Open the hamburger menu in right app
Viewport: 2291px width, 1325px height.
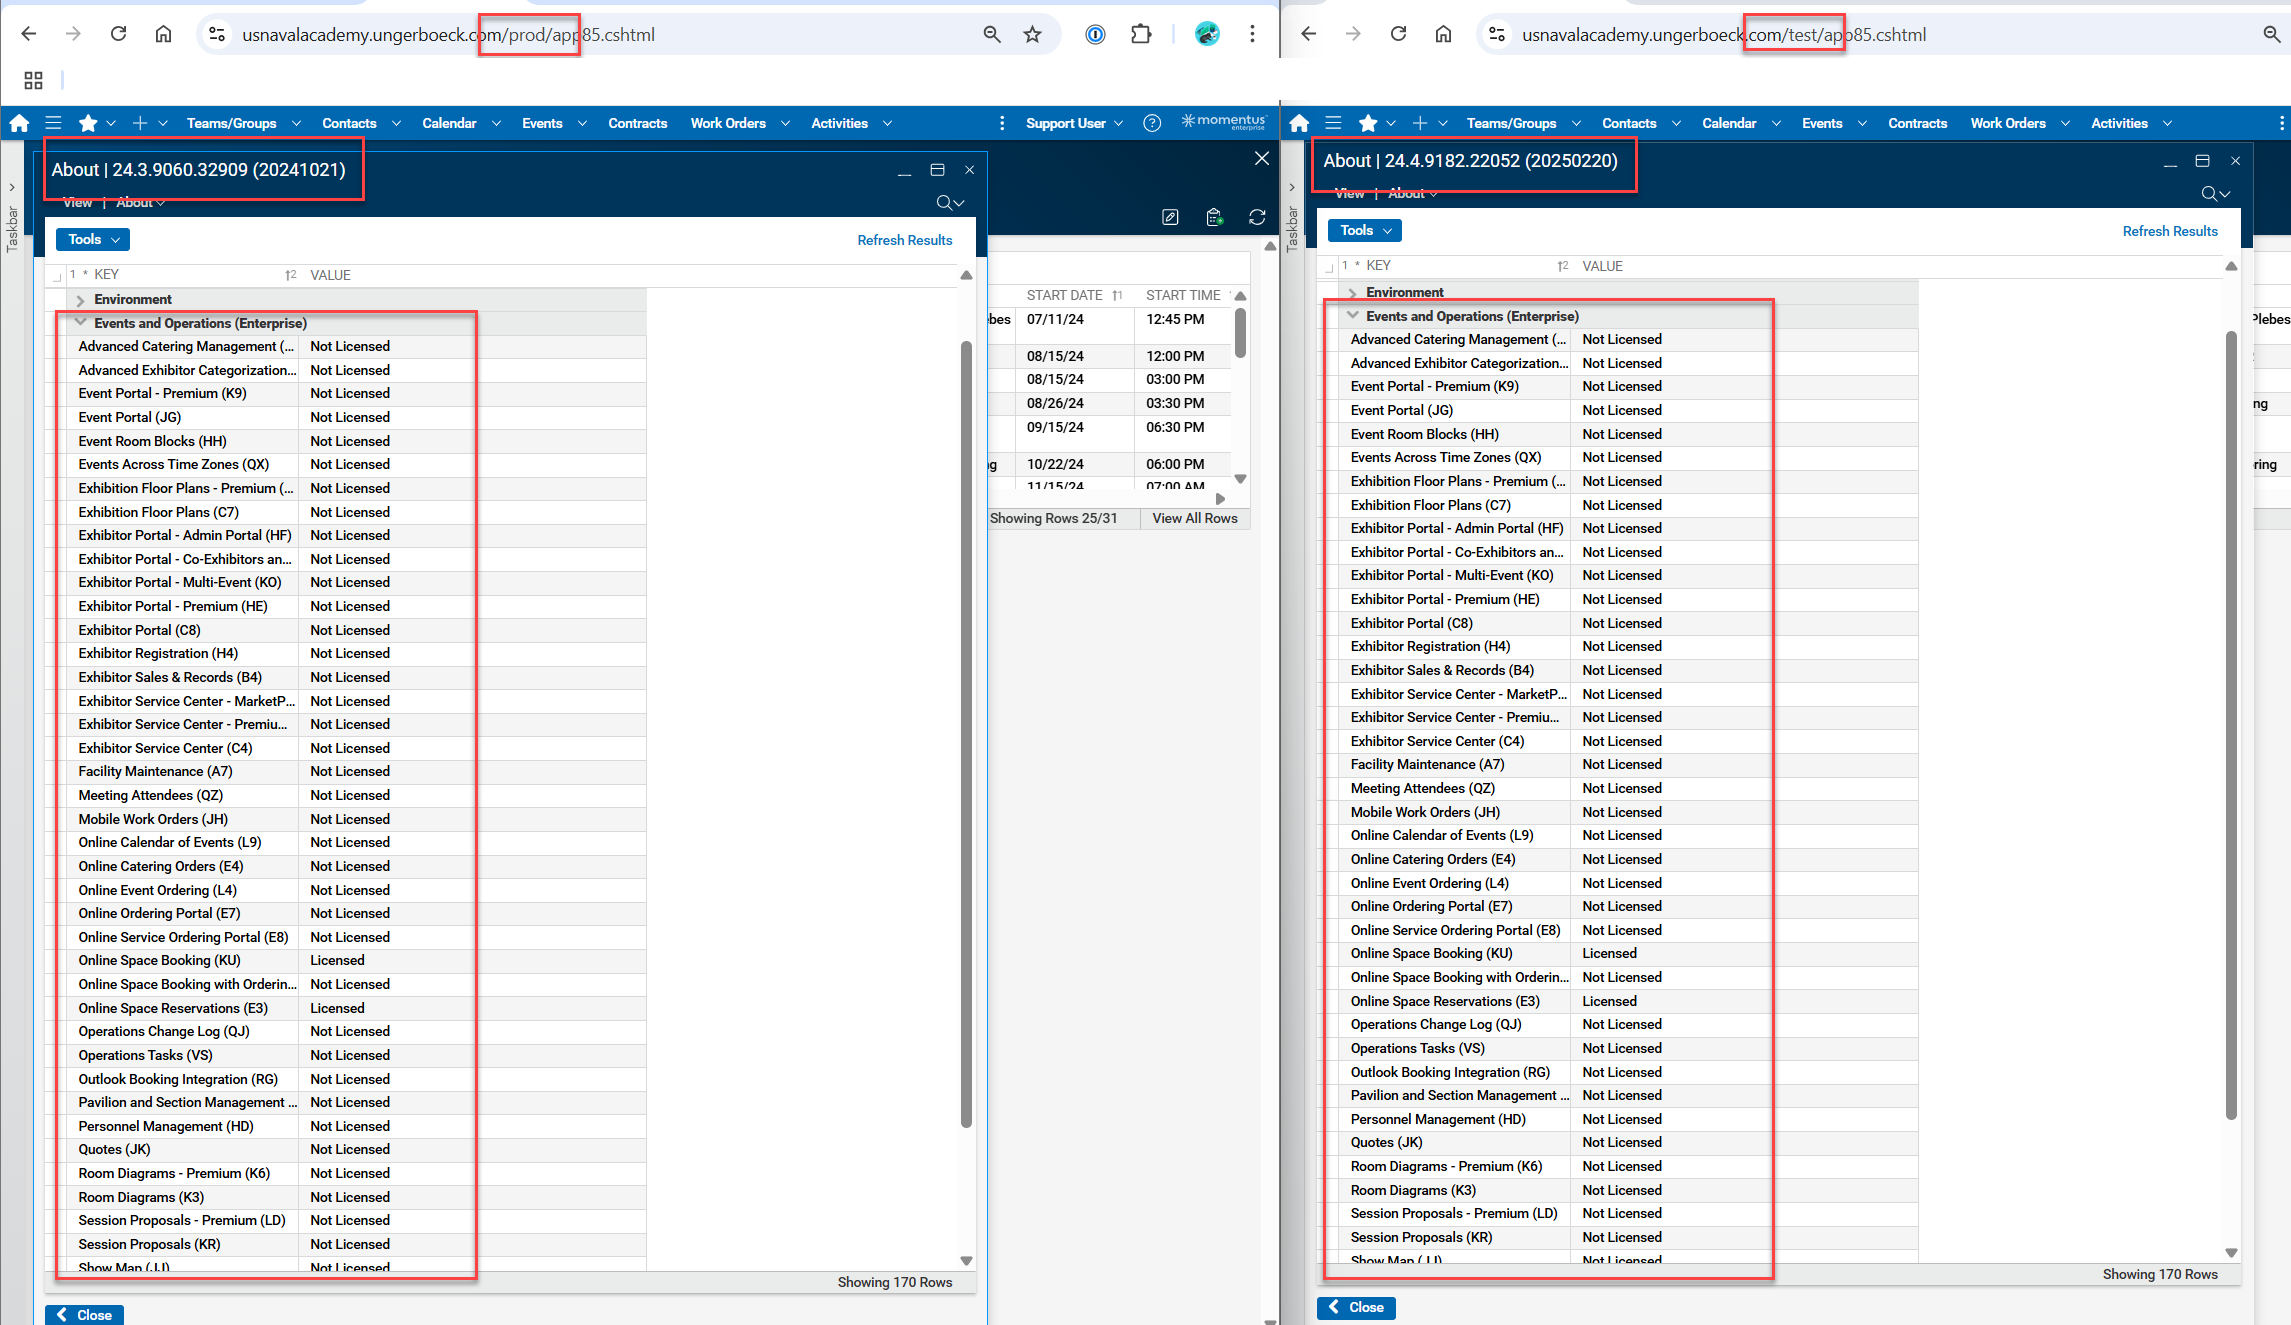[1334, 123]
